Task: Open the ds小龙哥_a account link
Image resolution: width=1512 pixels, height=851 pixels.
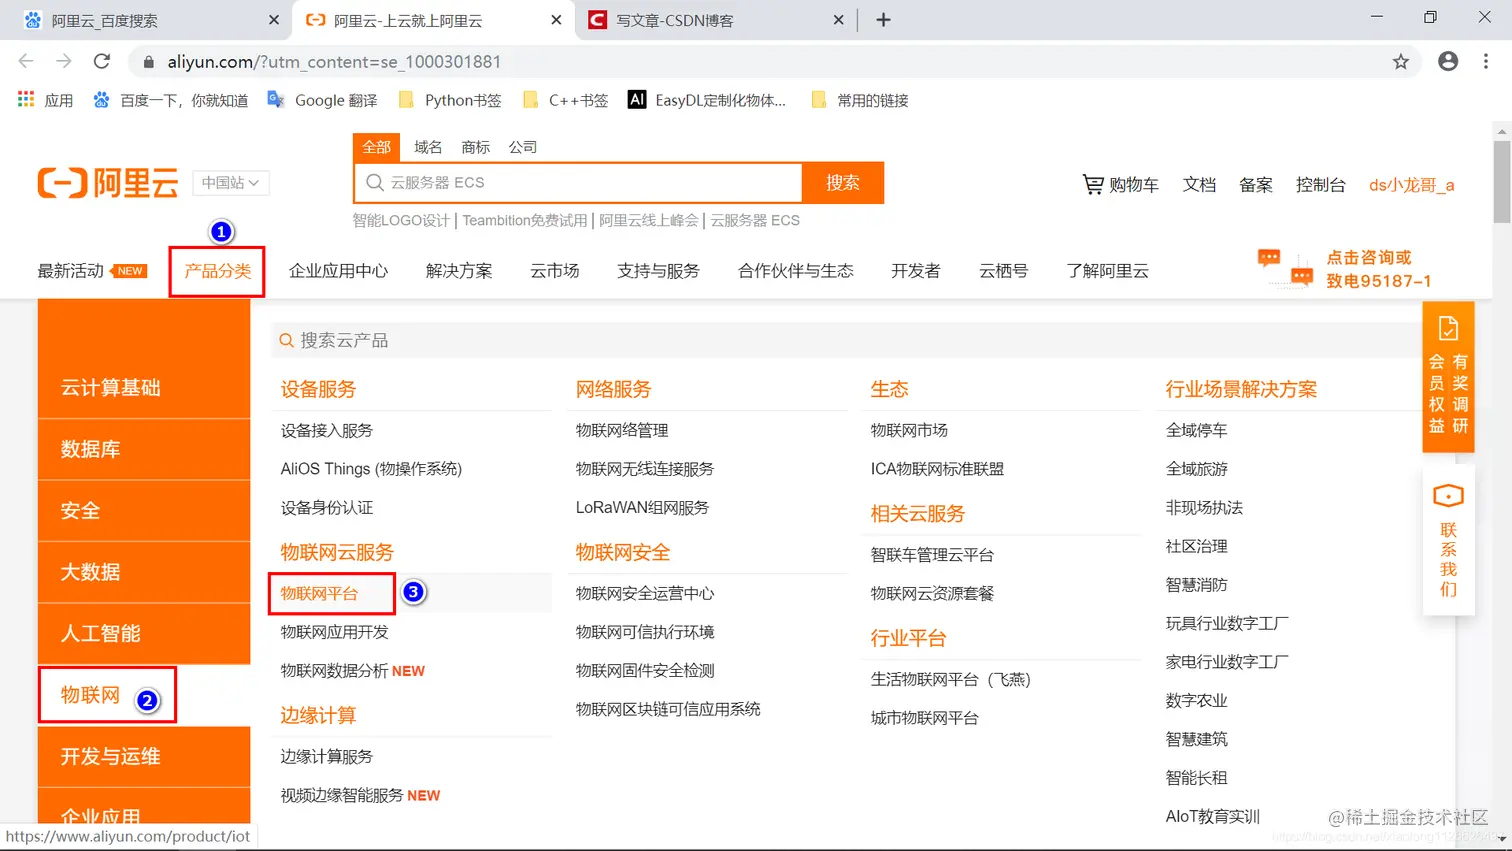Action: 1412,185
